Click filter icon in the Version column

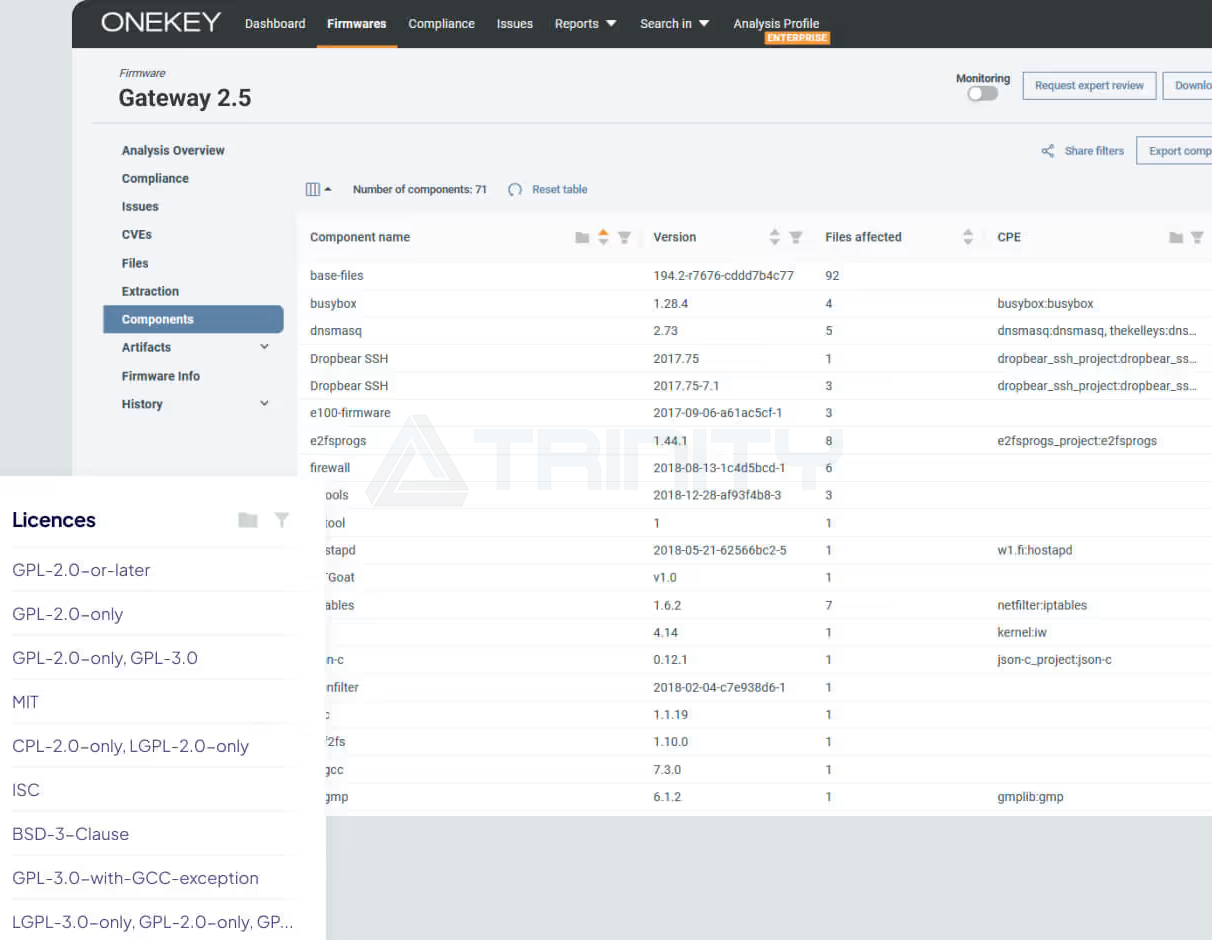coord(796,237)
